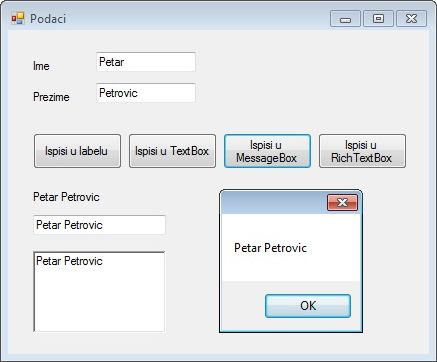
Task: Focus the Prezime field containing Petrovic
Action: (x=146, y=93)
